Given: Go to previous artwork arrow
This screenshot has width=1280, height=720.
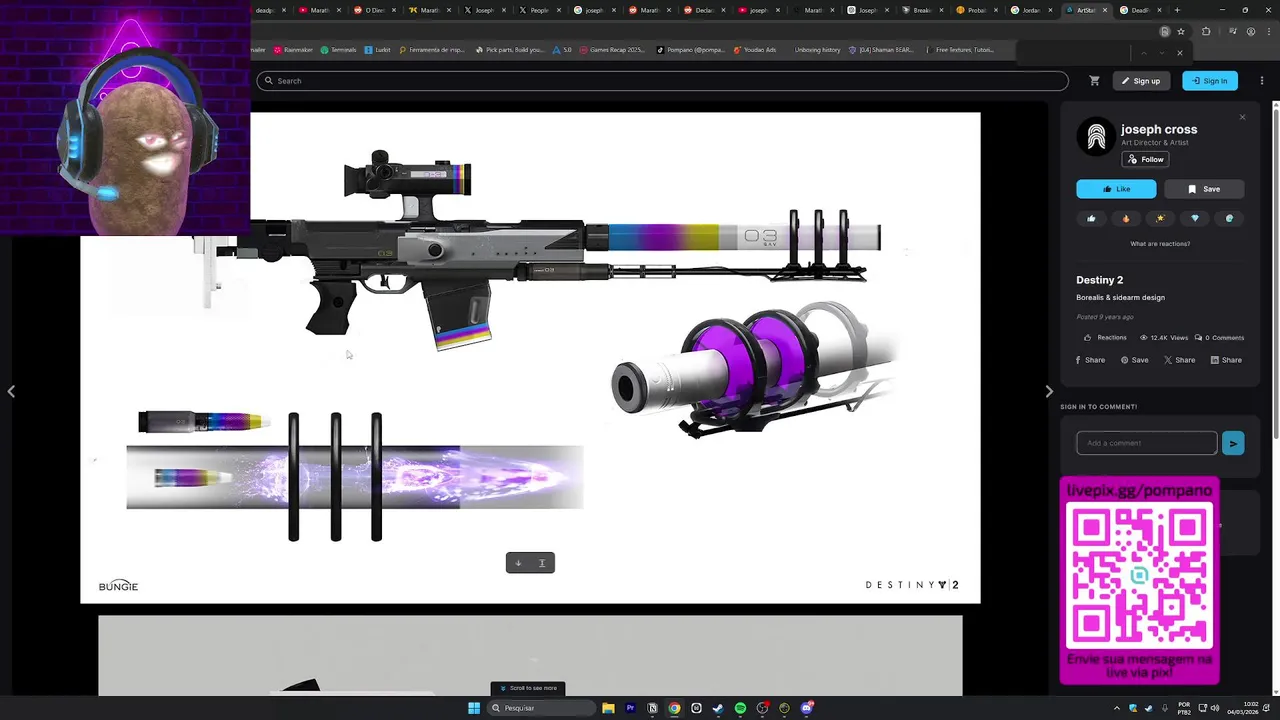Looking at the screenshot, I should [11, 391].
